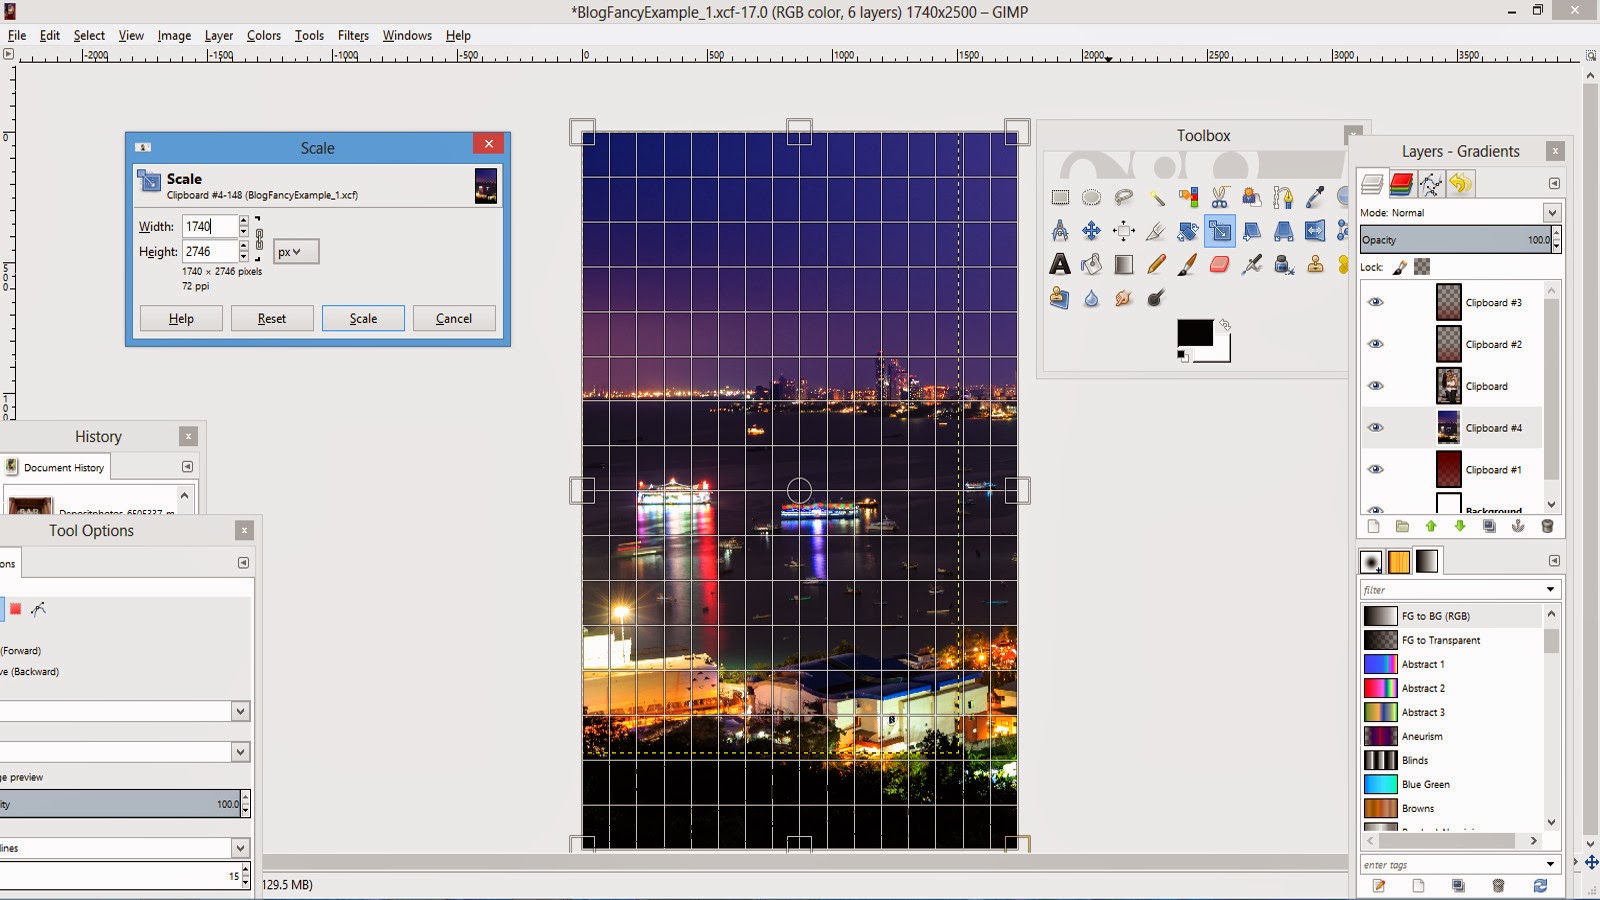Hide the Clipboard #3 layer

(1376, 302)
